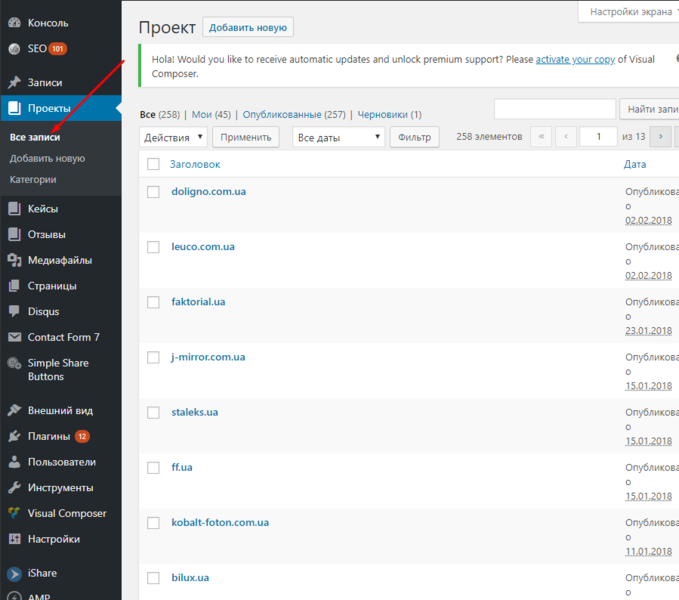Click the Консоль dashboard icon

14,23
